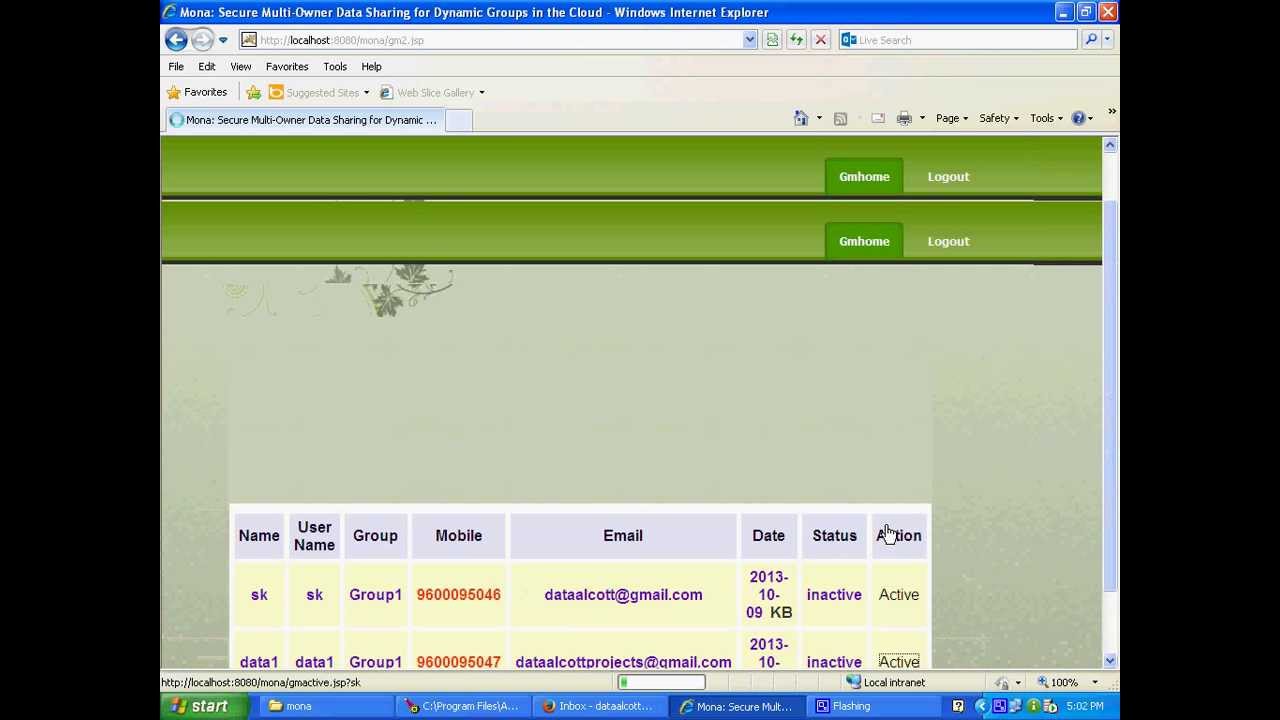
Task: Click the Read Mail icon
Action: (878, 118)
